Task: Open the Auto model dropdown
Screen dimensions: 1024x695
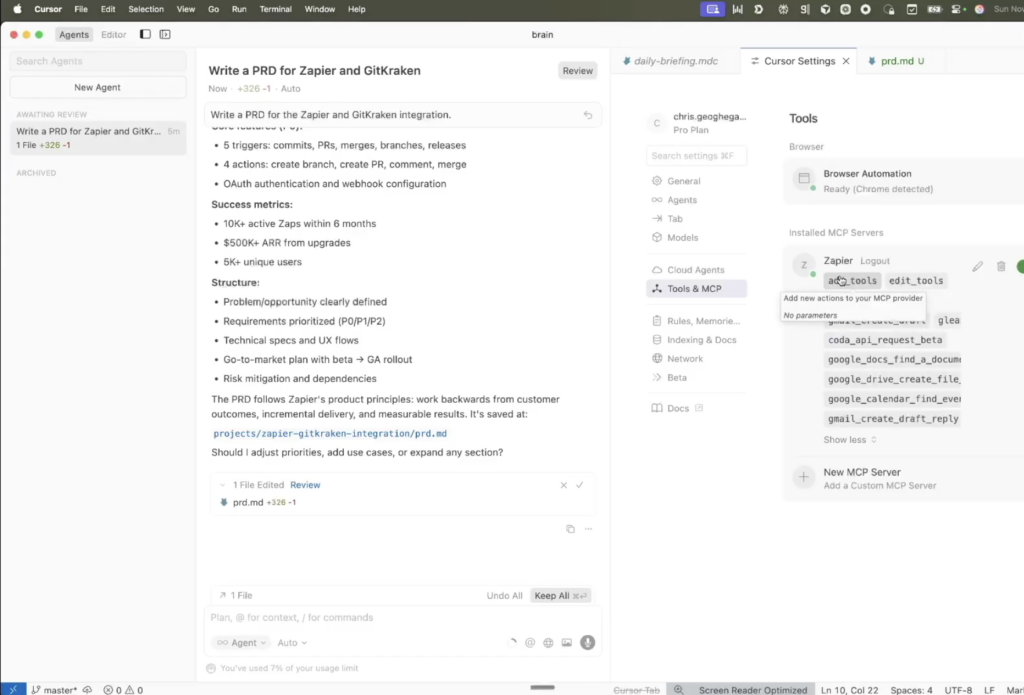Action: coord(292,643)
